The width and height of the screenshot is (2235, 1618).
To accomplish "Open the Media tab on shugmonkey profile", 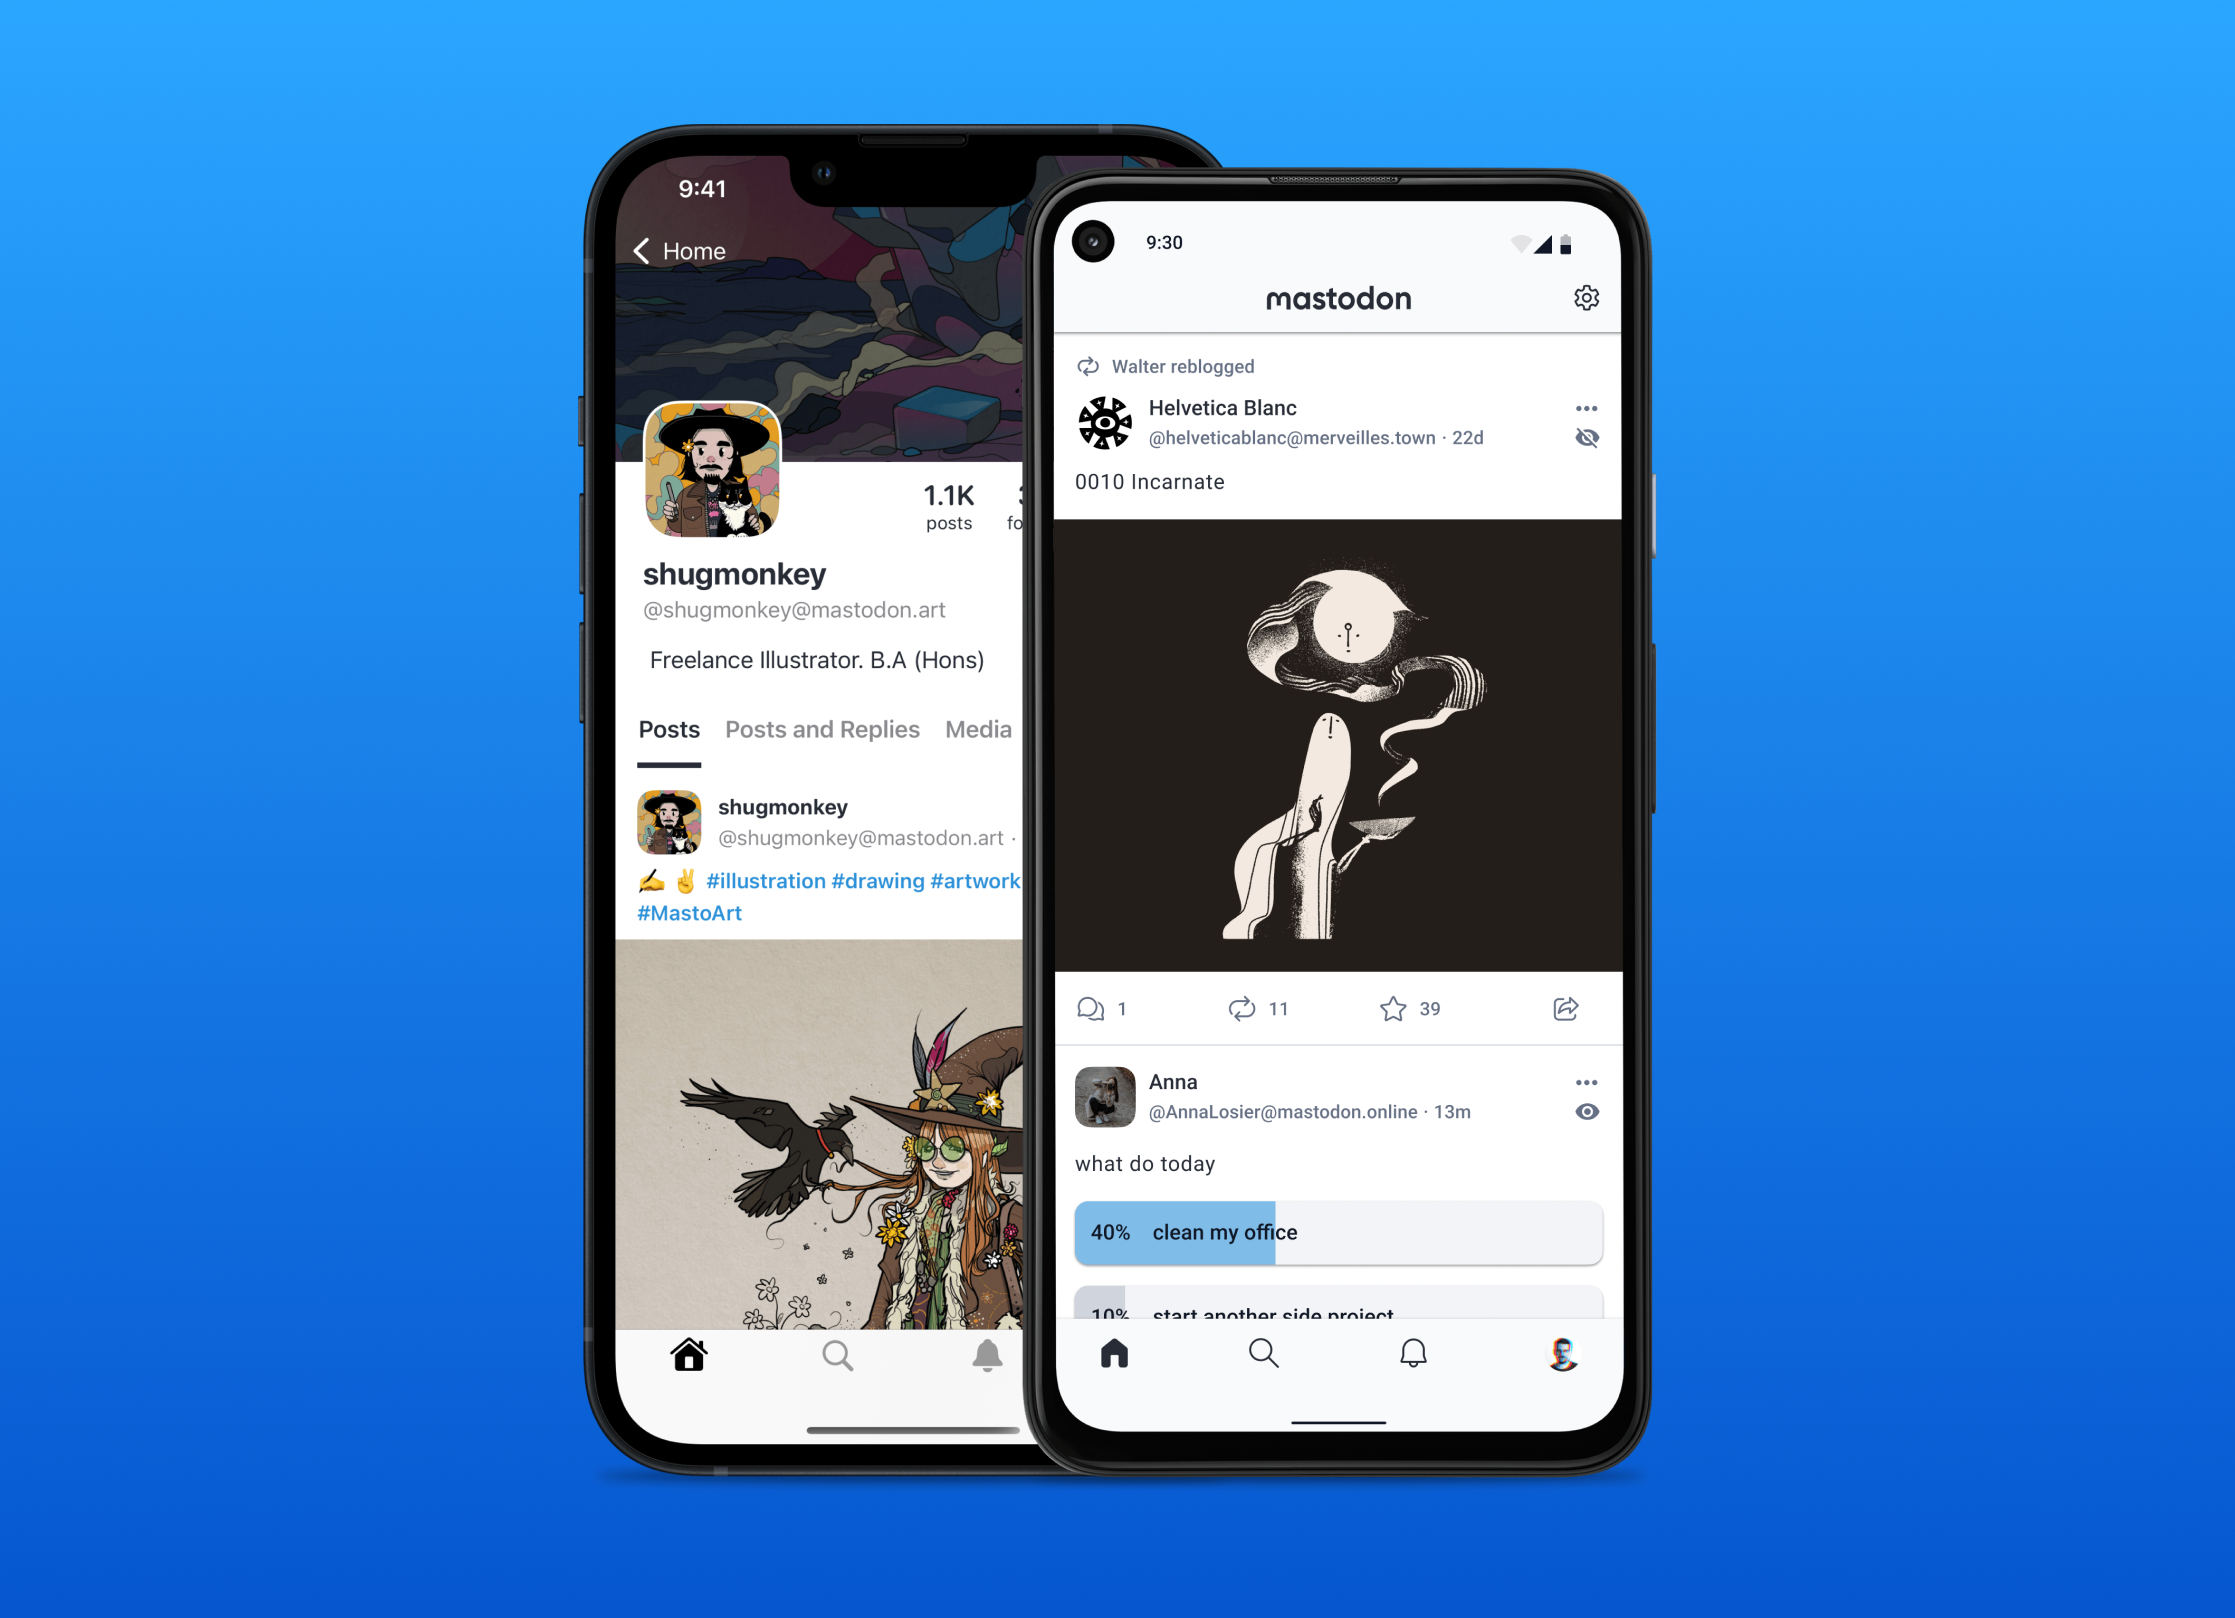I will click(982, 726).
